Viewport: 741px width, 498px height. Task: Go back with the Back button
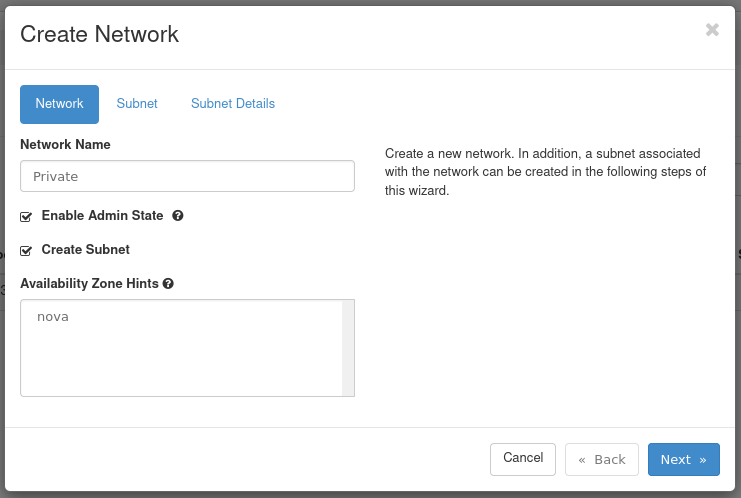tap(602, 459)
